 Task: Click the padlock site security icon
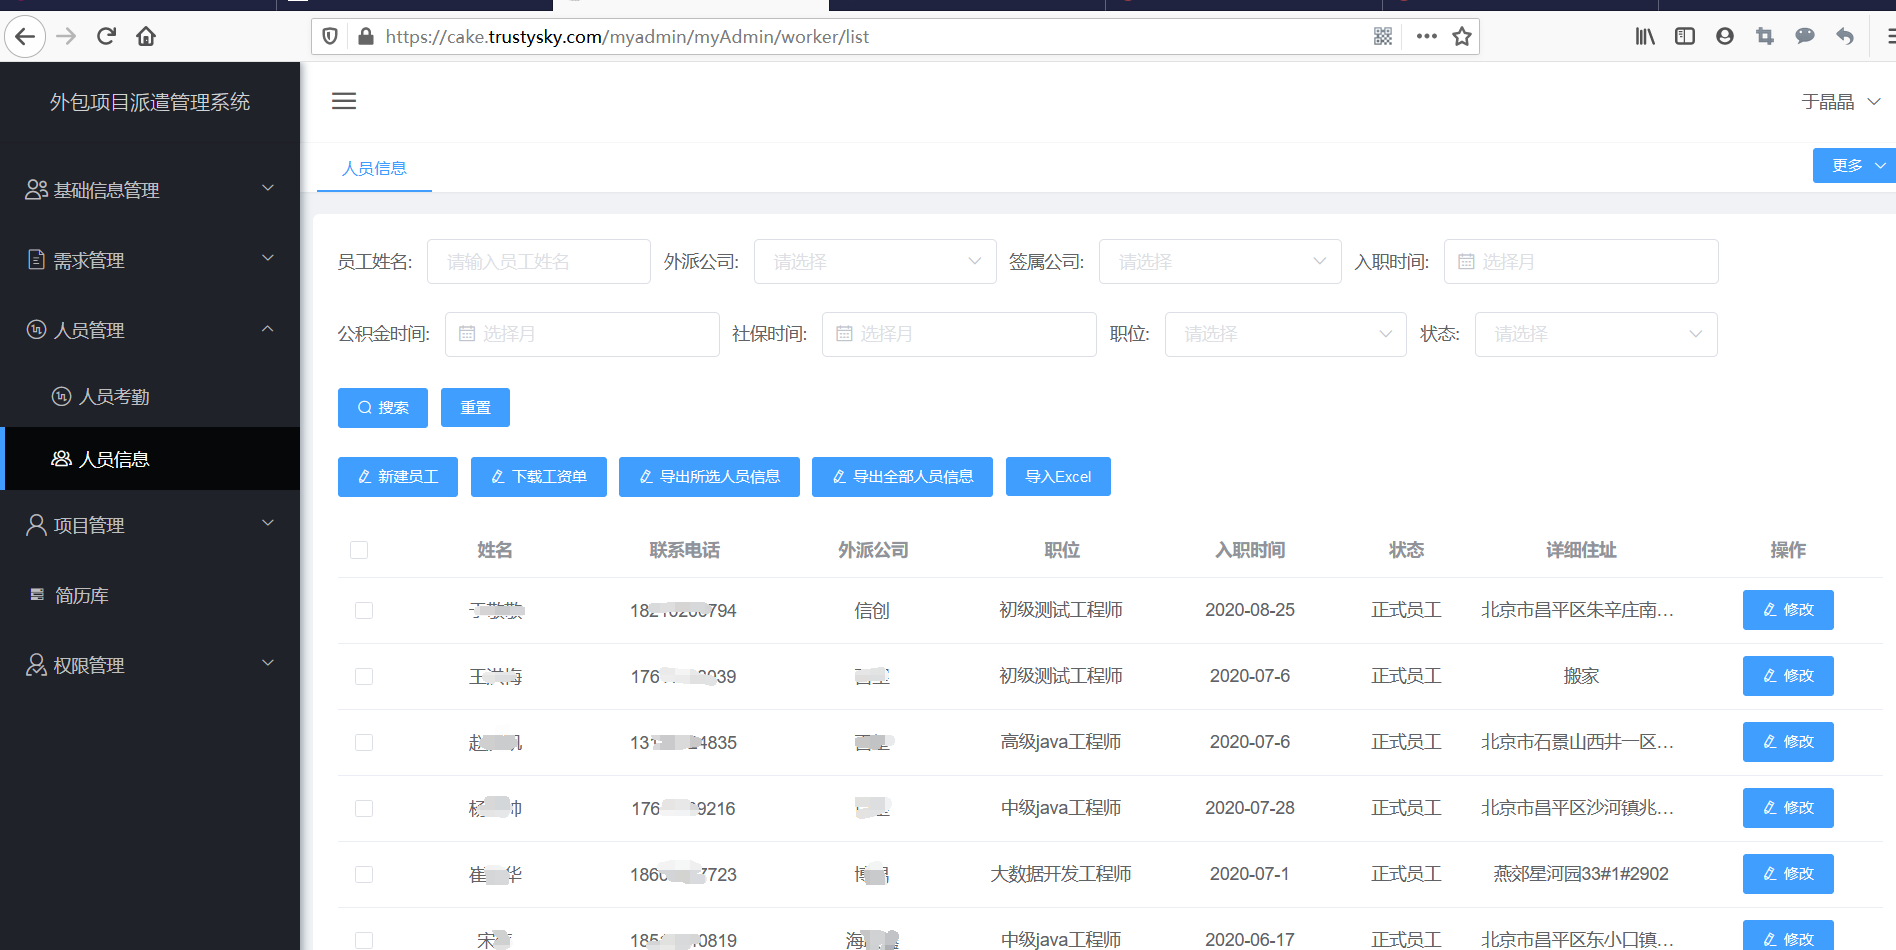(365, 37)
